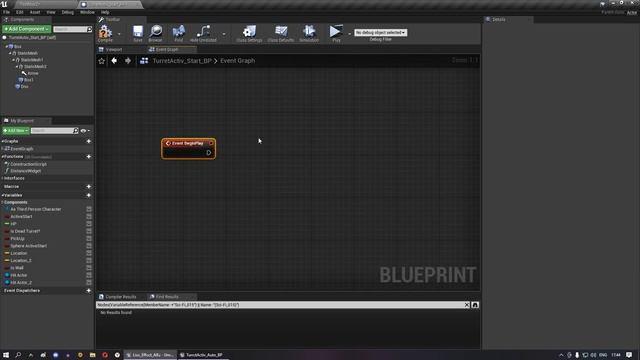The width and height of the screenshot is (640, 360).
Task: Click TurretActiv_Start_BP in the breadcrumb
Action: (x=182, y=61)
